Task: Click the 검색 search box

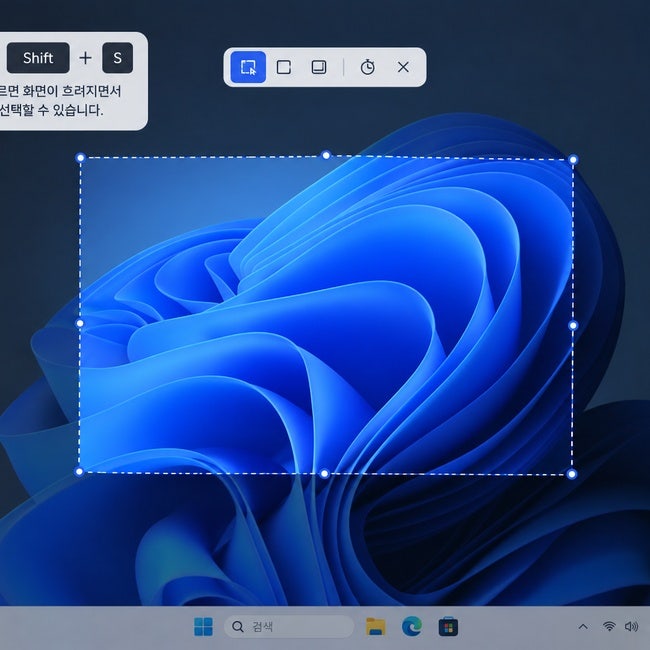Action: [x=289, y=626]
